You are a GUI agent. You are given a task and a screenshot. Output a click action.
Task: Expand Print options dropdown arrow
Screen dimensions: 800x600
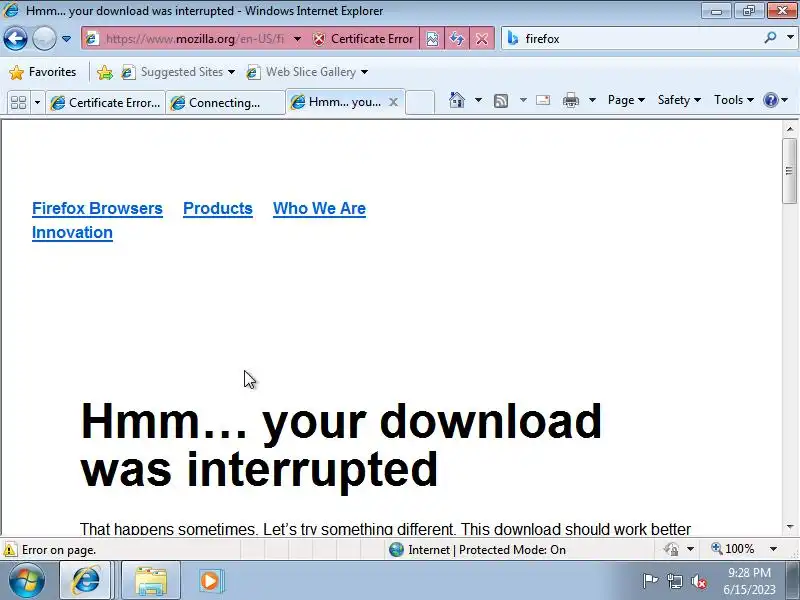(592, 100)
